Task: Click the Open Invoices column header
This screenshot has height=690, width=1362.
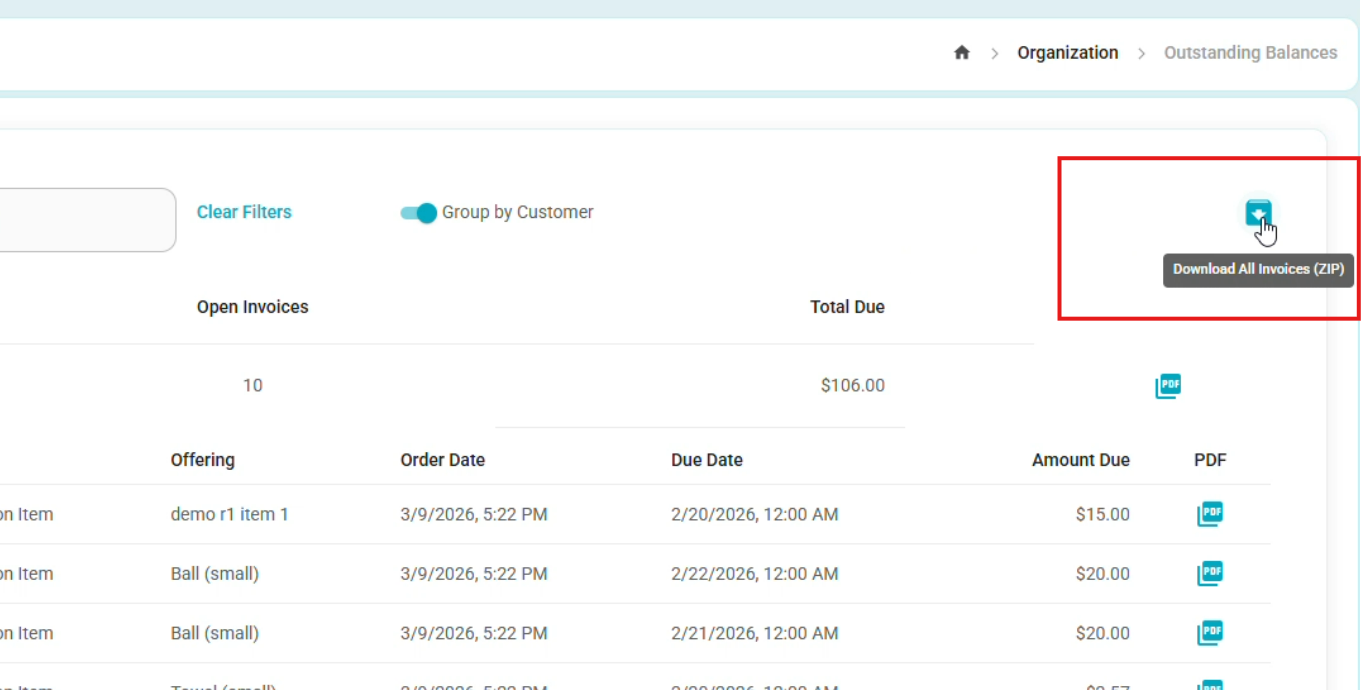Action: pos(252,307)
